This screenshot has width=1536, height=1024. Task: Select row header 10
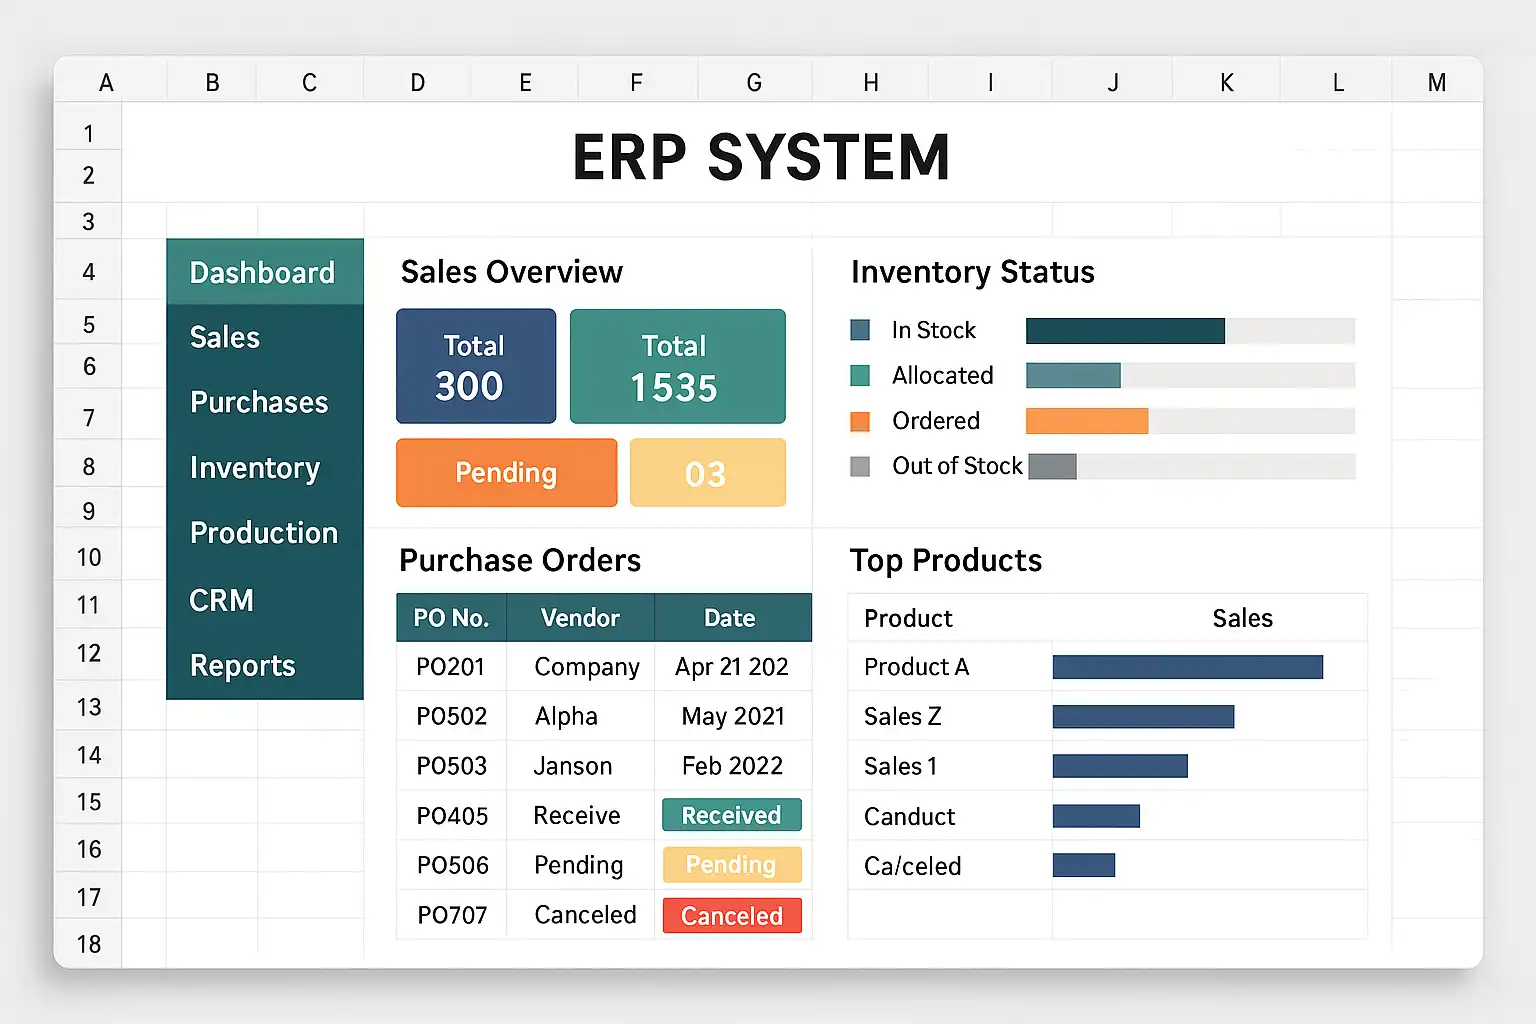pos(89,558)
